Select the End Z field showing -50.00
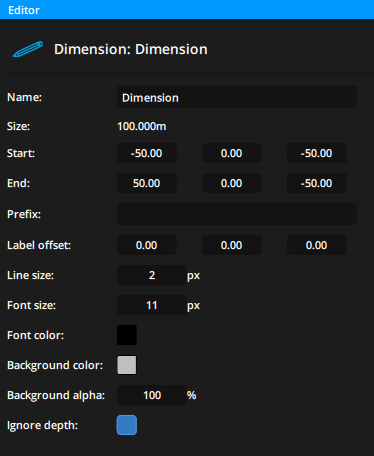The width and height of the screenshot is (374, 456). point(317,183)
